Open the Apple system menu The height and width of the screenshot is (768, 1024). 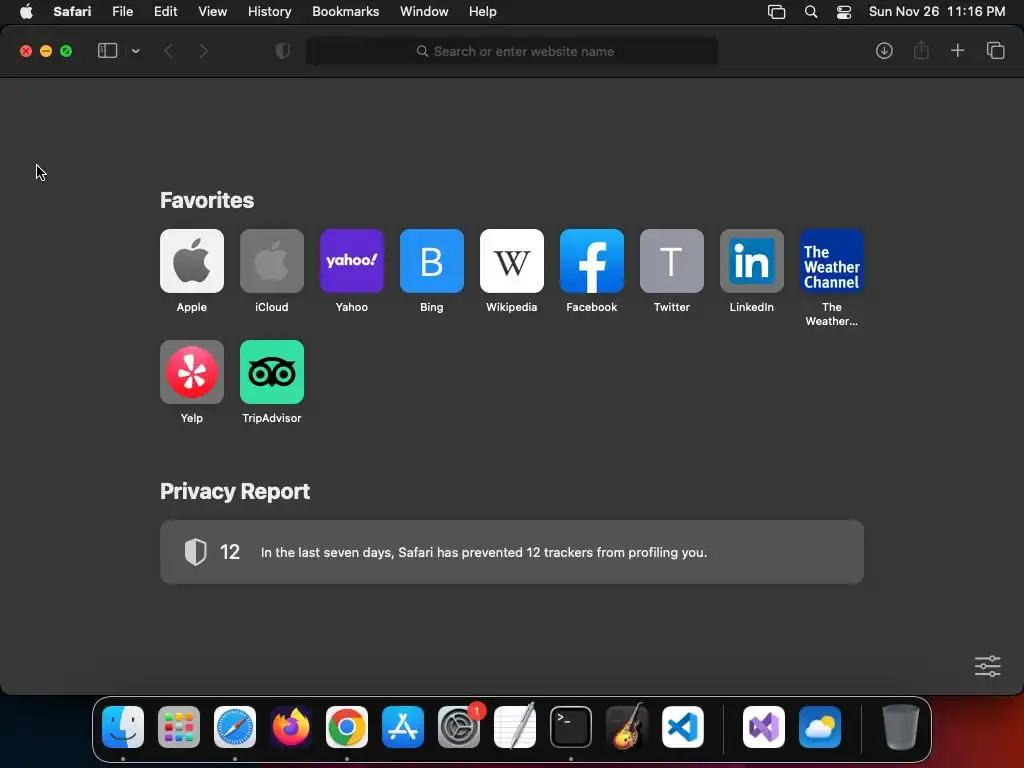click(x=26, y=12)
